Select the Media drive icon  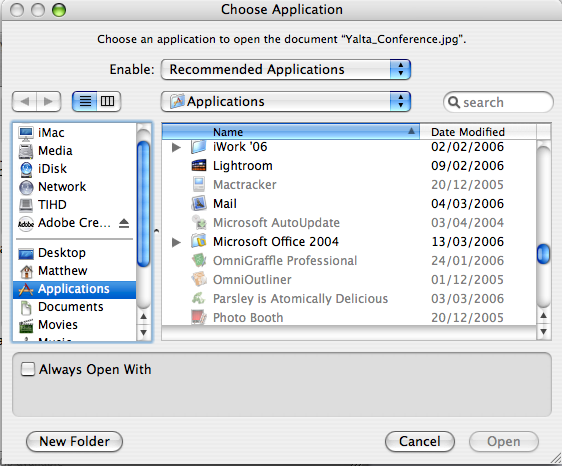26,151
